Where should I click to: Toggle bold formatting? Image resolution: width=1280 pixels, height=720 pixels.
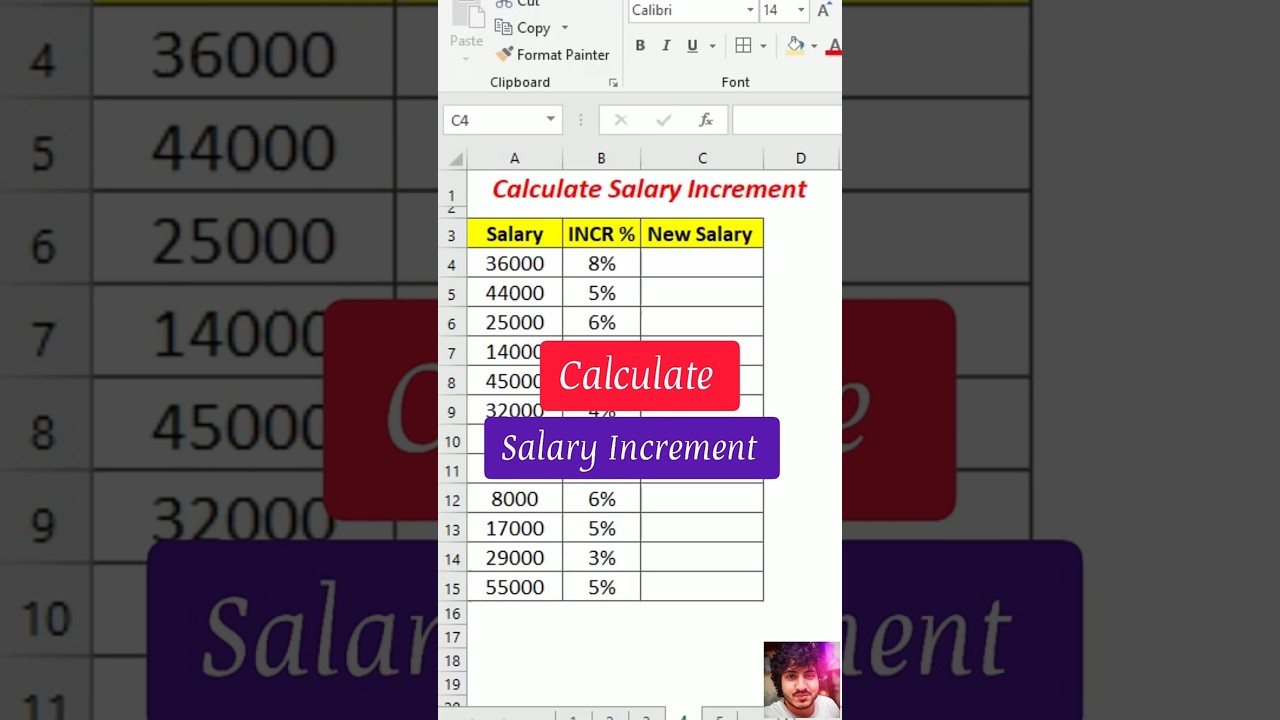click(640, 46)
